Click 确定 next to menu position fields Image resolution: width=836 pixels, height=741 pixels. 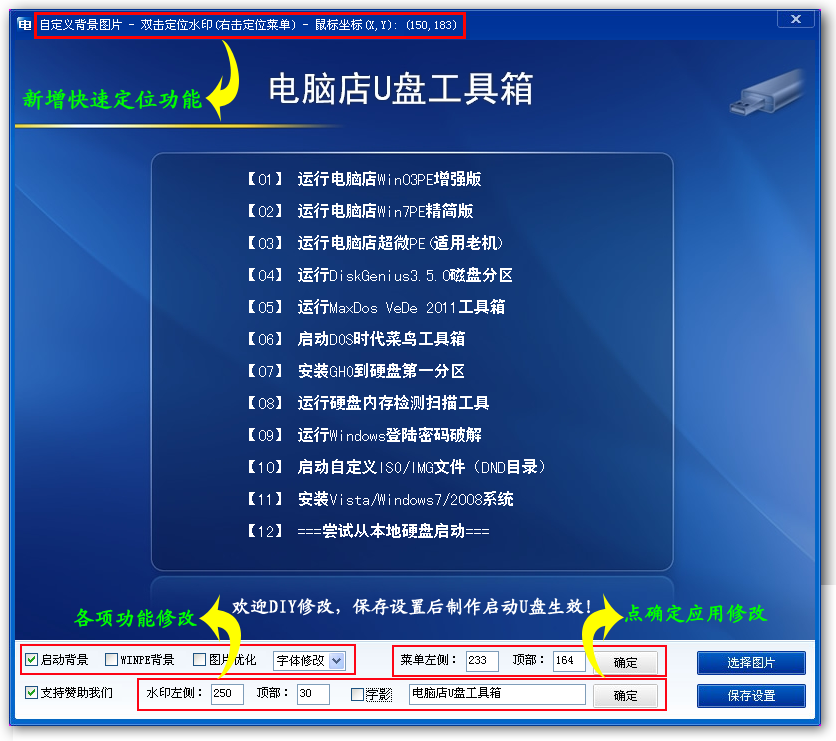(x=625, y=663)
